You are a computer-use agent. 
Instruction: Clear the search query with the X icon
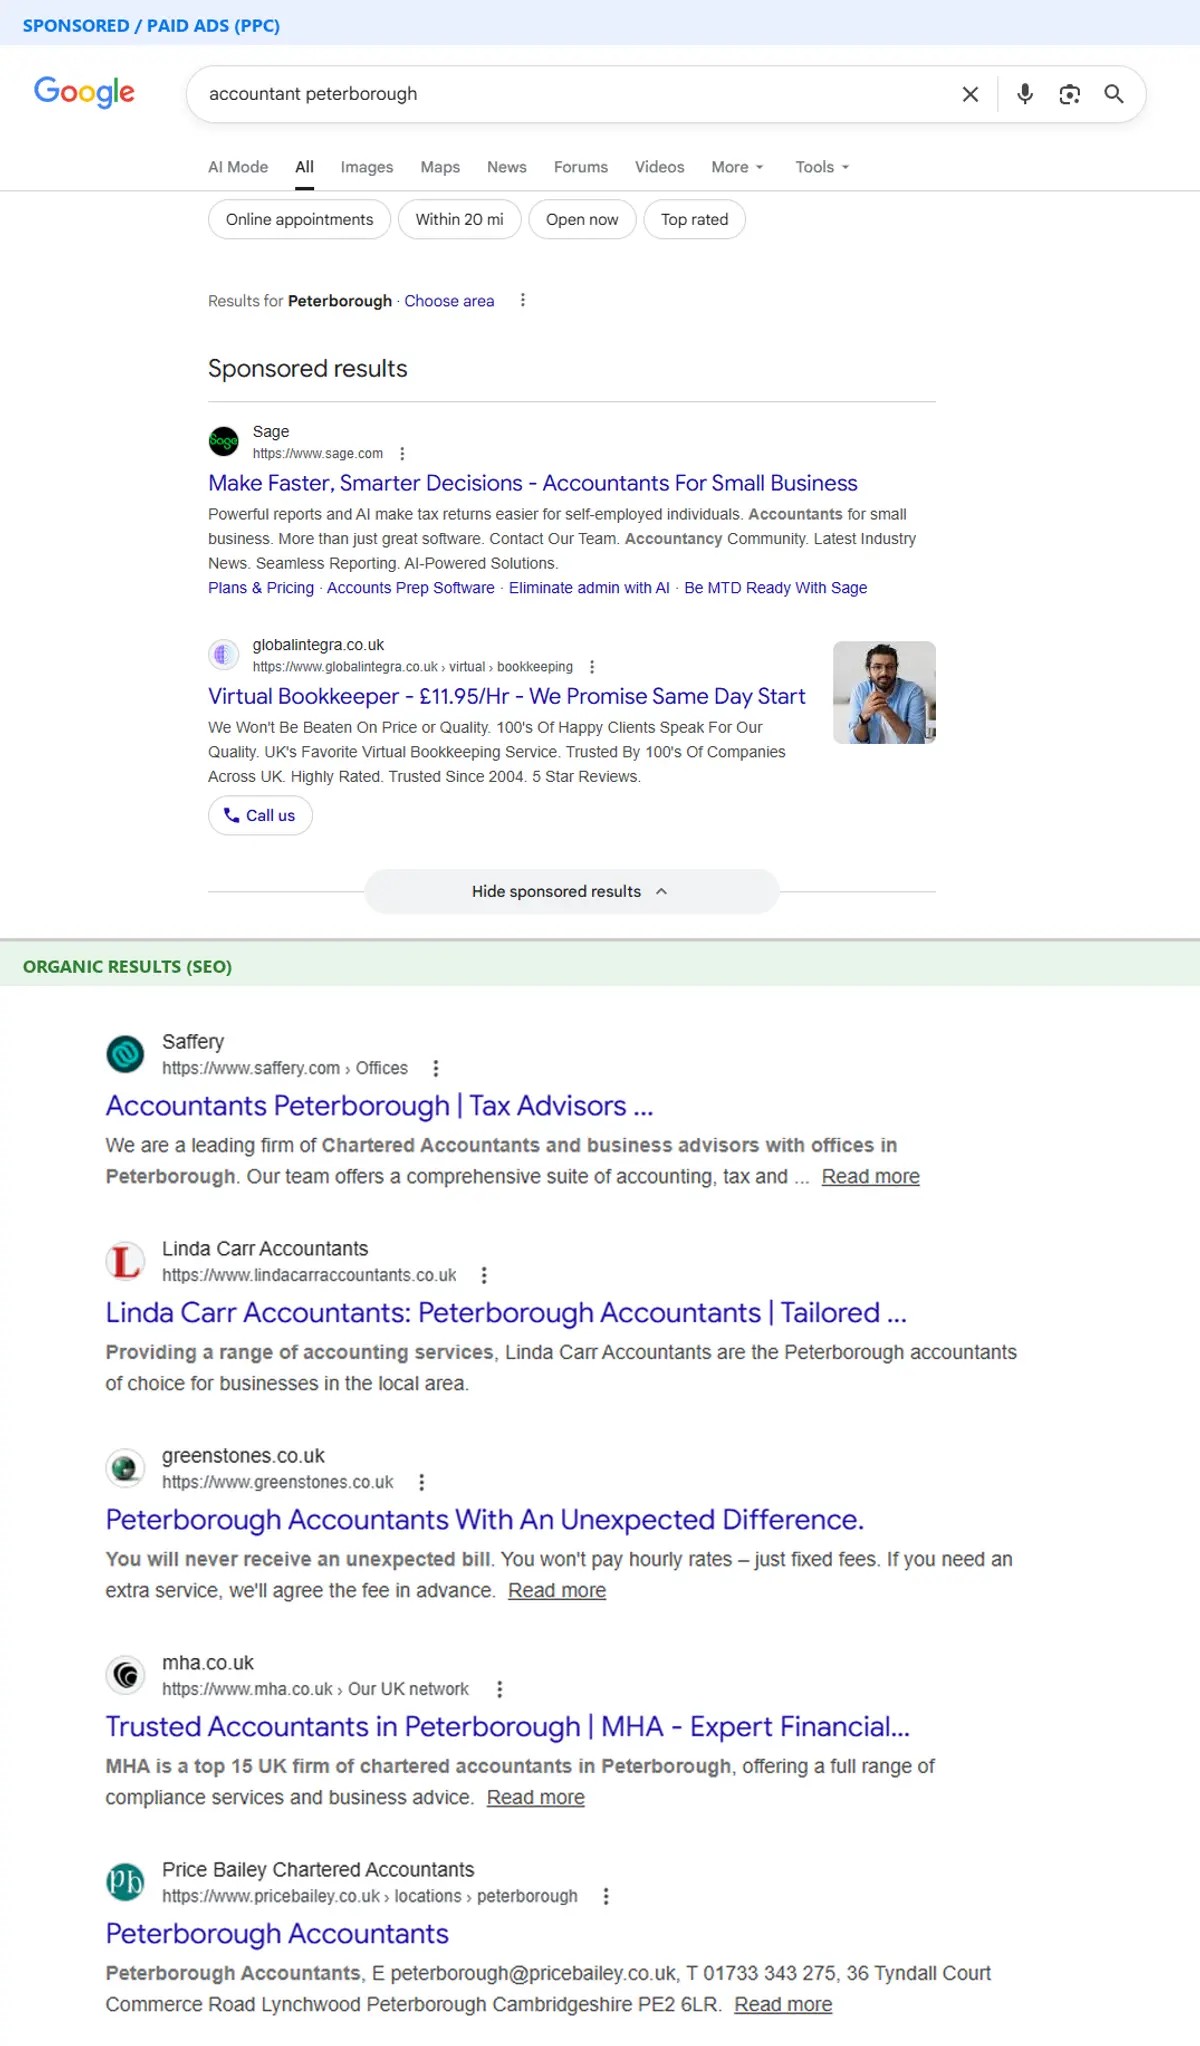pyautogui.click(x=970, y=94)
